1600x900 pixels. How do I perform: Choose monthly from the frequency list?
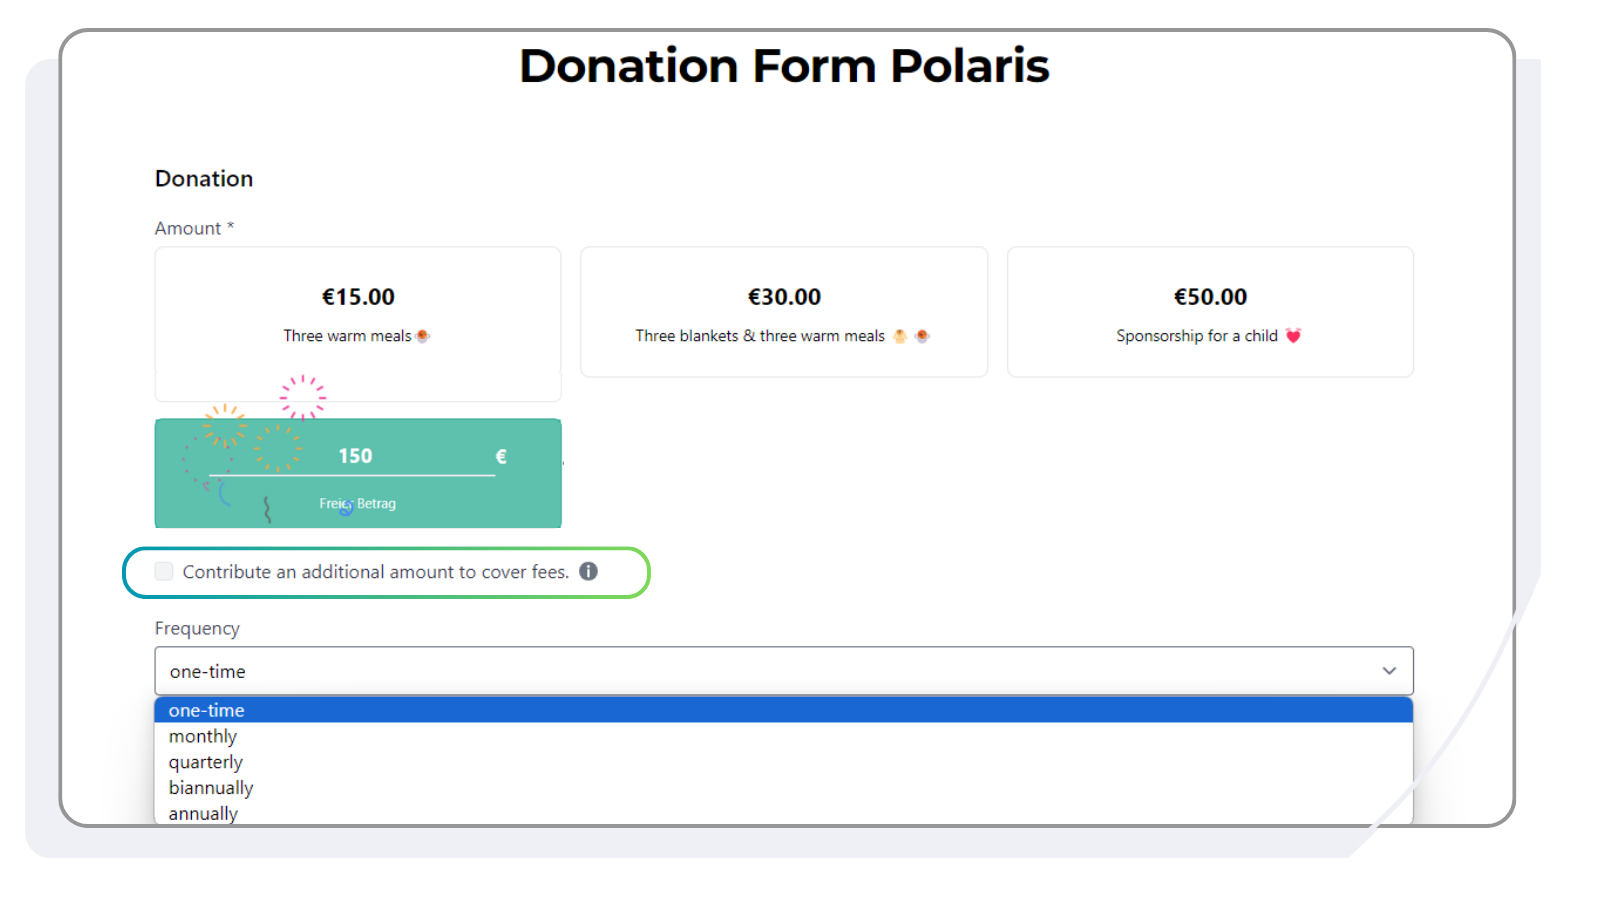[203, 736]
